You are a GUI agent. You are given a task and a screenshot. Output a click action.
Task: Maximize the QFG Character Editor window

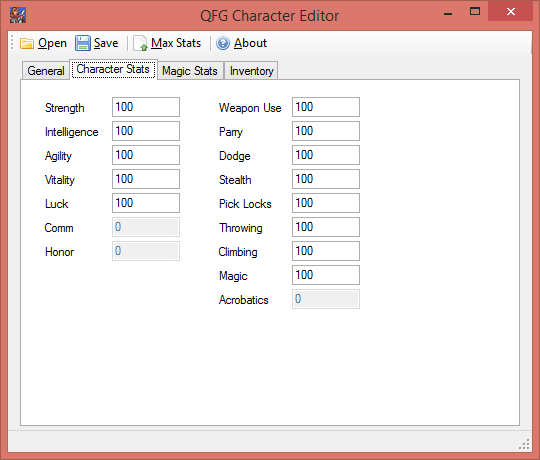[475, 11]
